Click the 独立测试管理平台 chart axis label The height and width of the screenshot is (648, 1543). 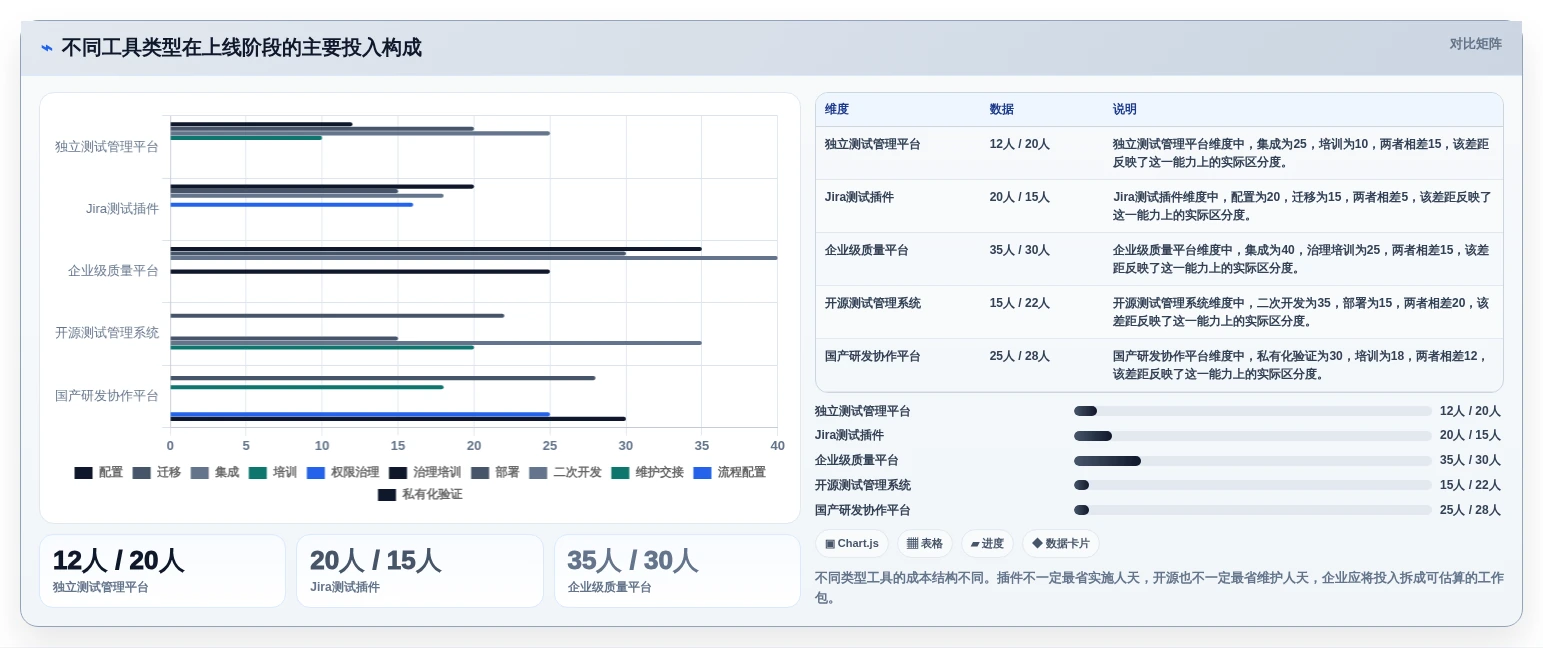(x=107, y=147)
